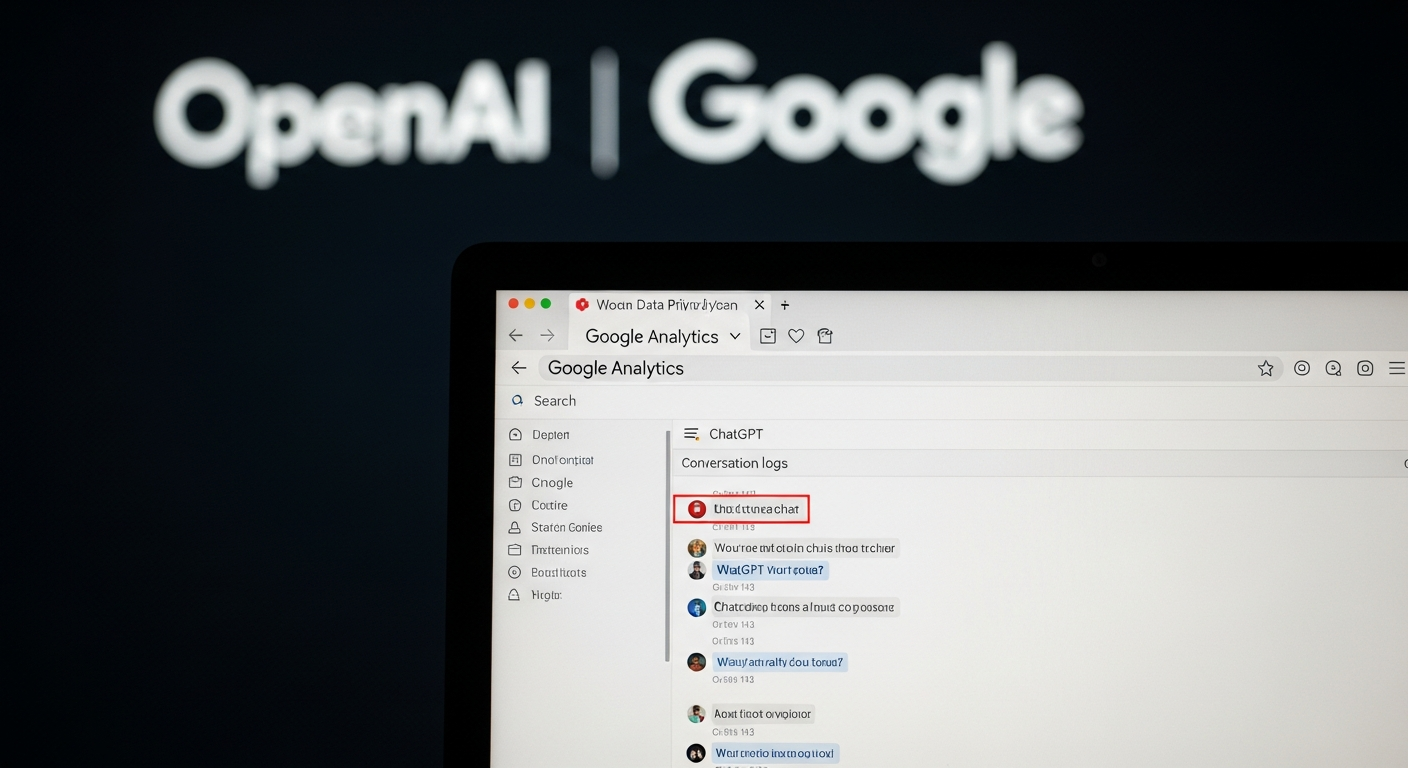Click the clipboard icon right of heart icon
Image resolution: width=1408 pixels, height=768 pixels.
point(825,336)
